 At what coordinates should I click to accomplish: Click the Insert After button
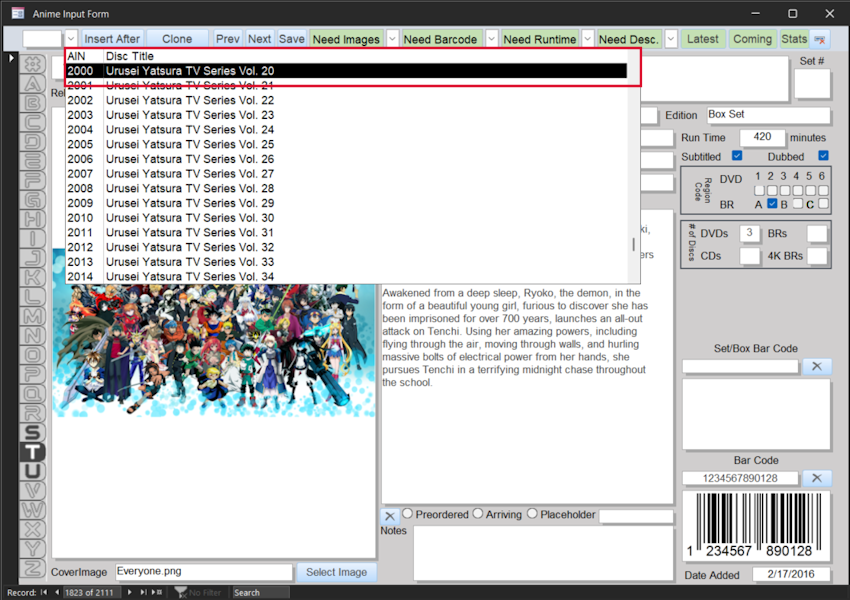click(x=112, y=39)
